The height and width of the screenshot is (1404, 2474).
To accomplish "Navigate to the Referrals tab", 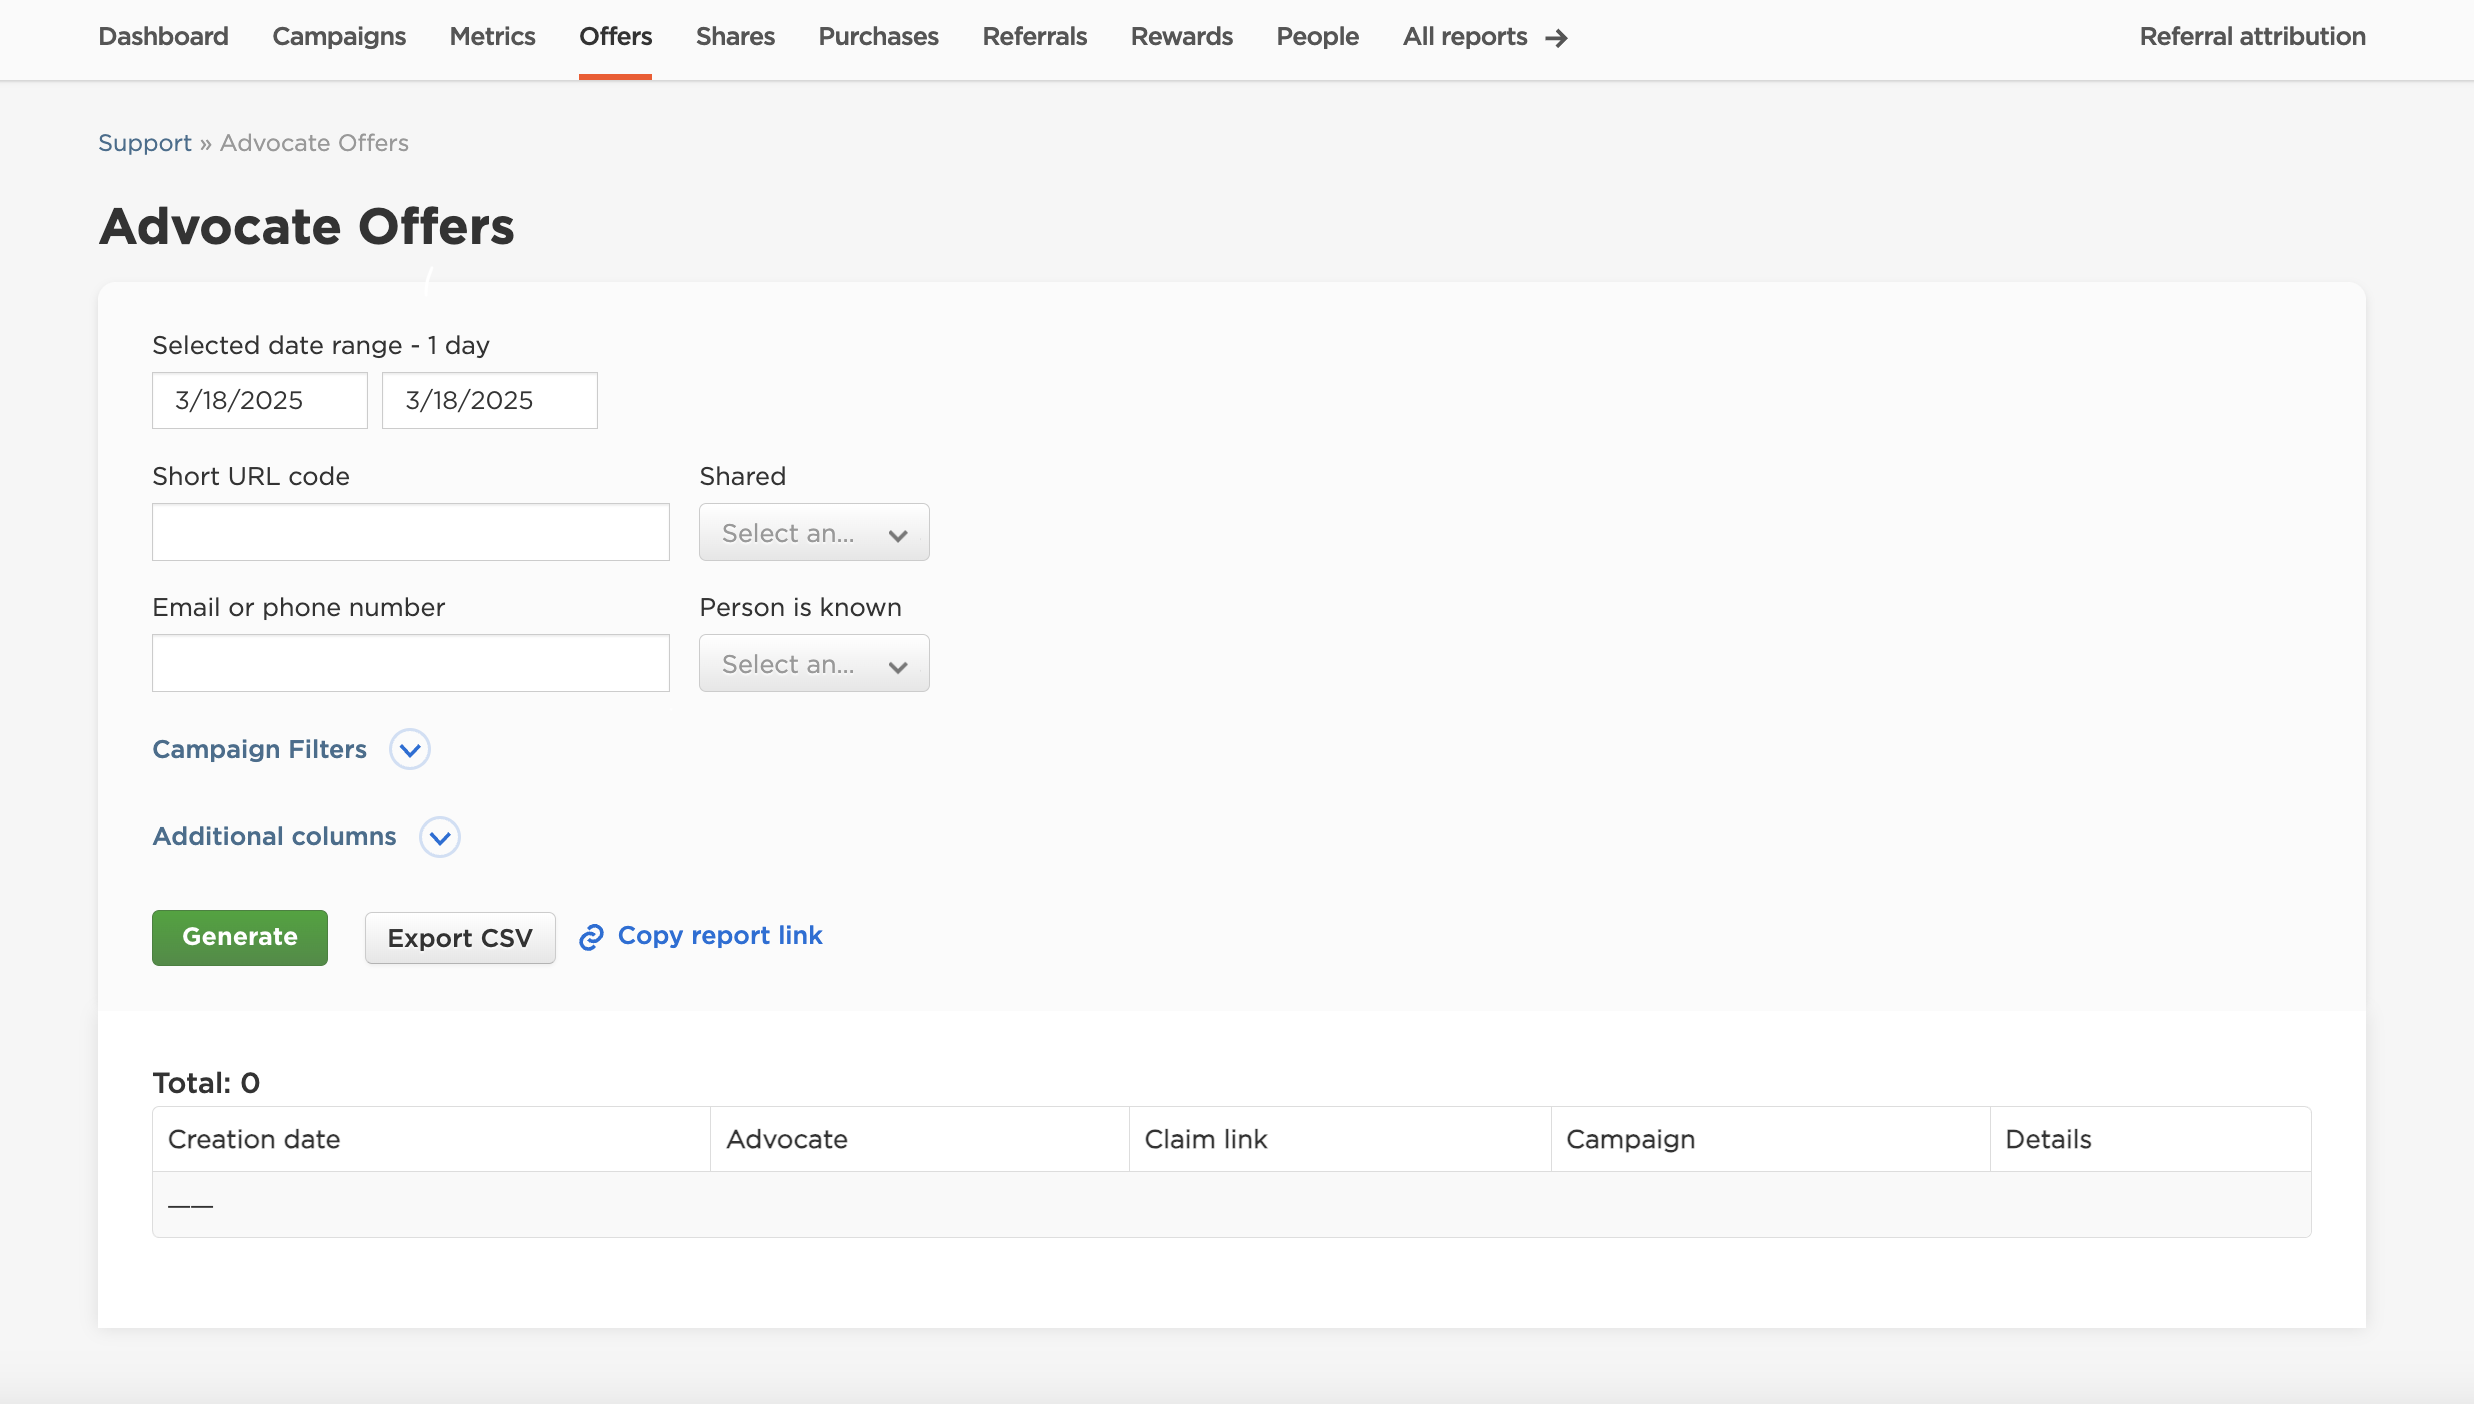I will (x=1034, y=36).
